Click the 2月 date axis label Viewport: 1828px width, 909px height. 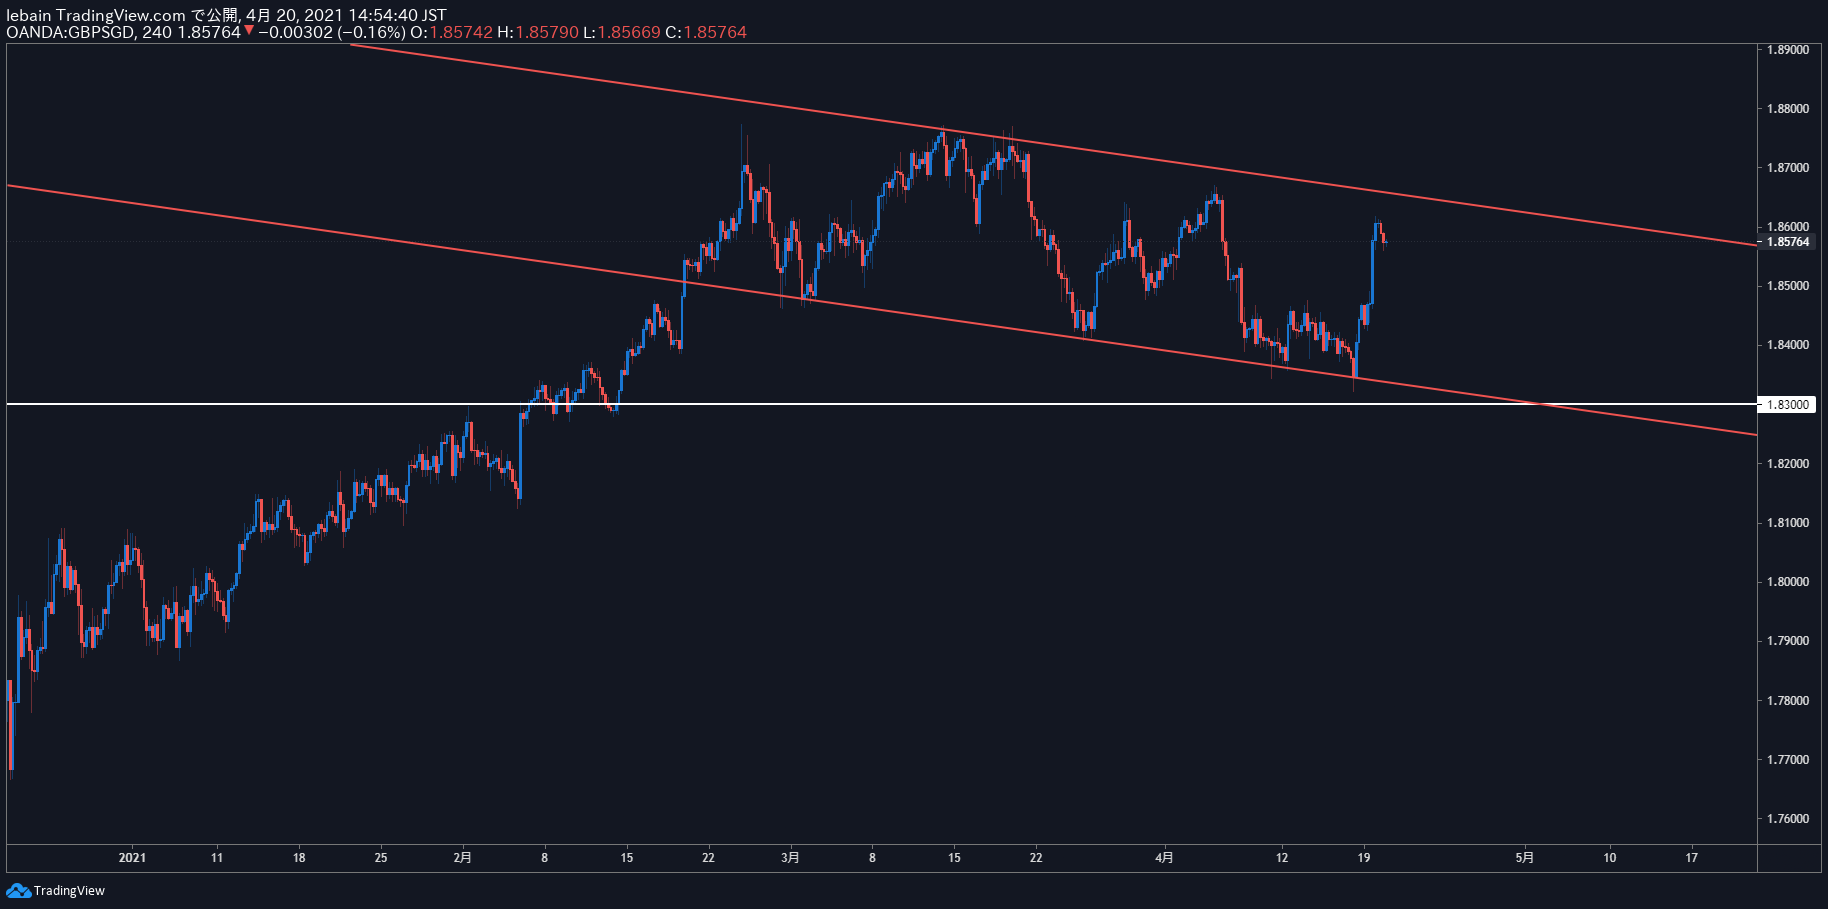(462, 857)
